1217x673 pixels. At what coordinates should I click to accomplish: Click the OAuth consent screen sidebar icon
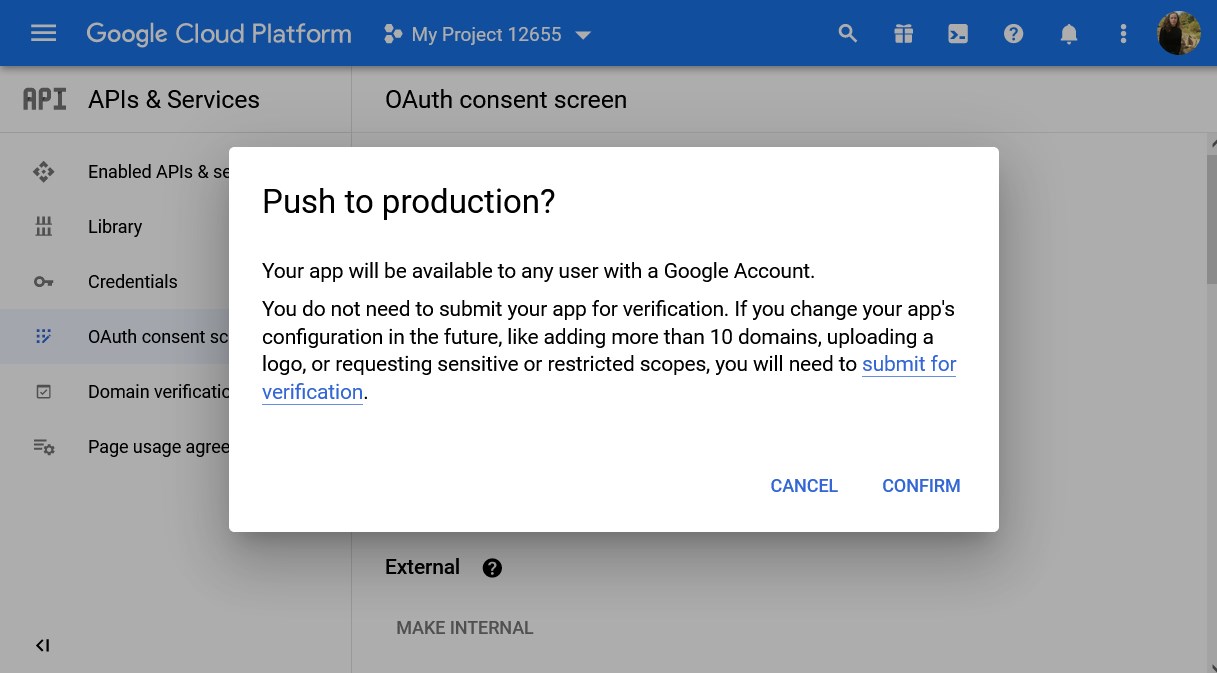44,337
